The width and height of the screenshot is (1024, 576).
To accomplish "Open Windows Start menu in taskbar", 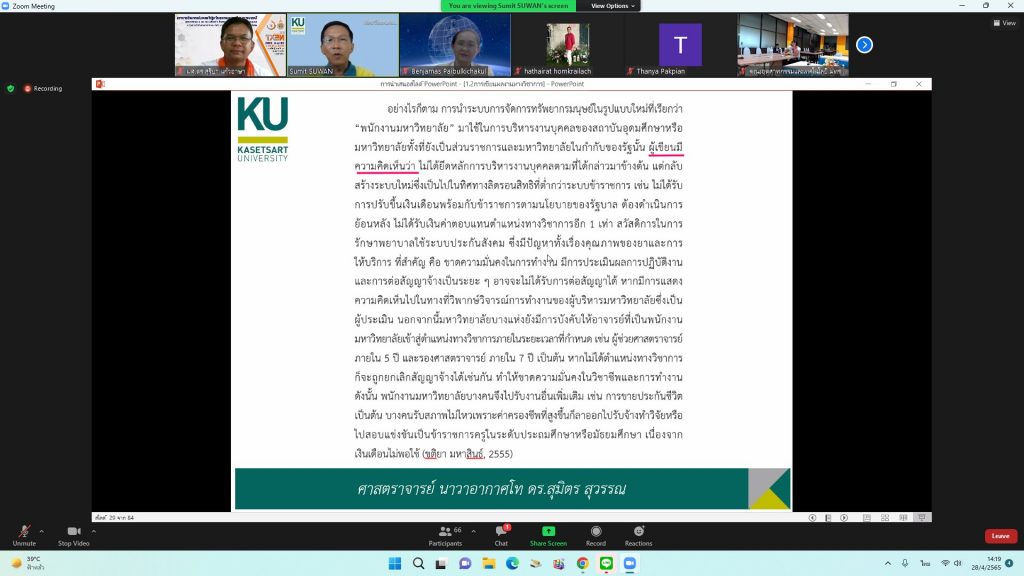I will point(393,564).
